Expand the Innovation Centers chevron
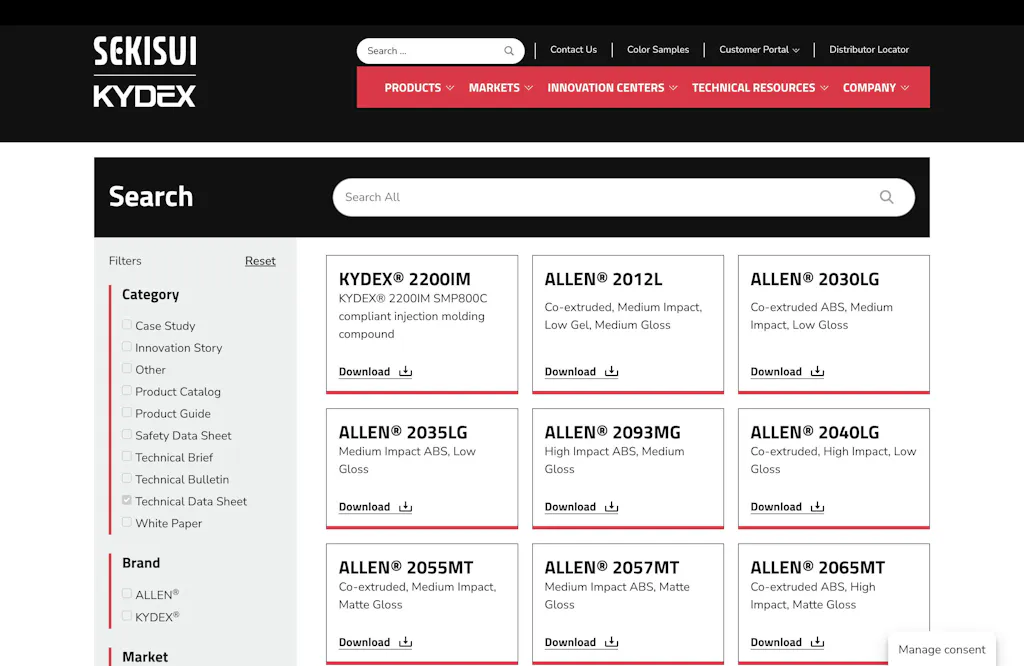Image resolution: width=1024 pixels, height=666 pixels. 673,87
